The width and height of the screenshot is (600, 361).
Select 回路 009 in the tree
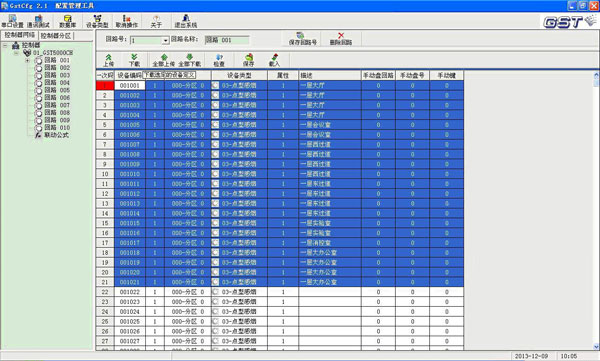point(57,120)
